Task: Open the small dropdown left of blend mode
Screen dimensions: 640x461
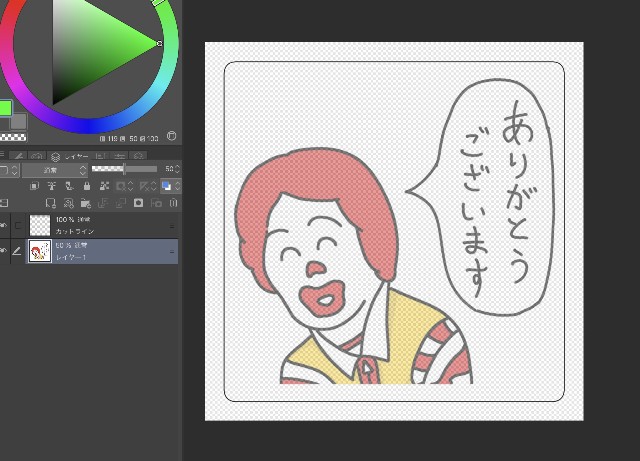Action: point(9,170)
